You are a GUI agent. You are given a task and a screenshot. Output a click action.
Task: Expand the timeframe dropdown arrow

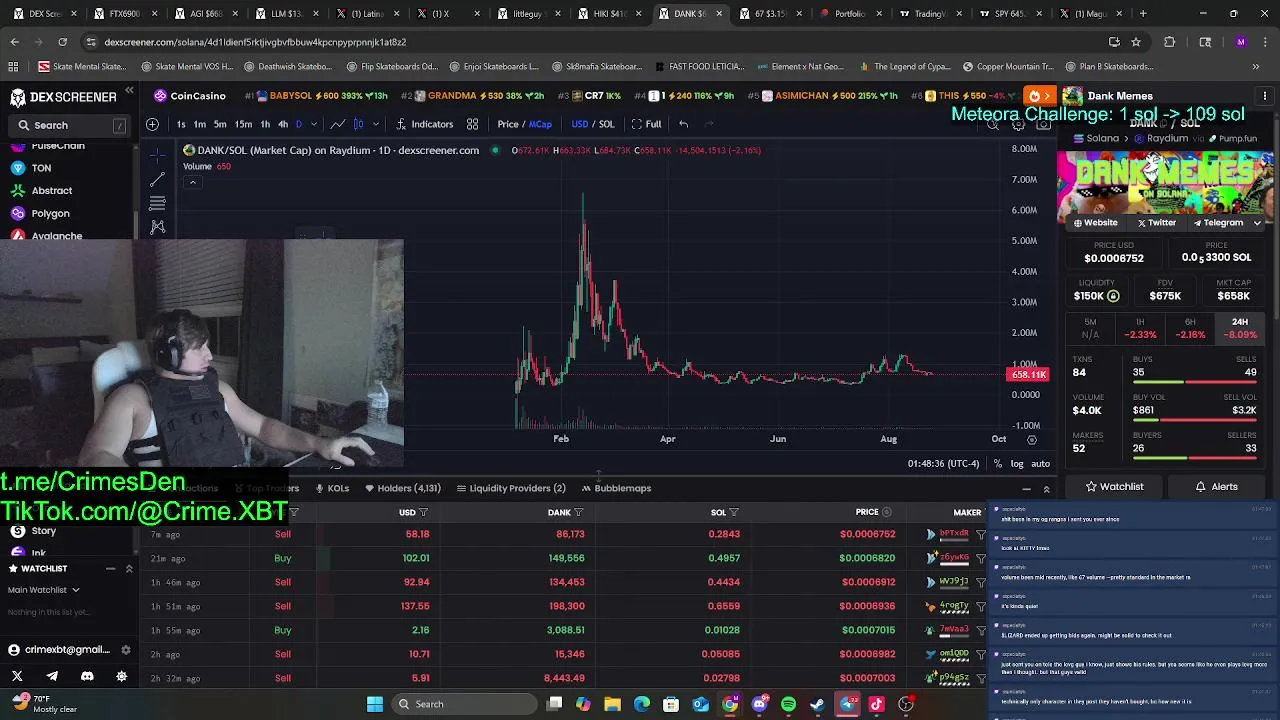pyautogui.click(x=314, y=124)
